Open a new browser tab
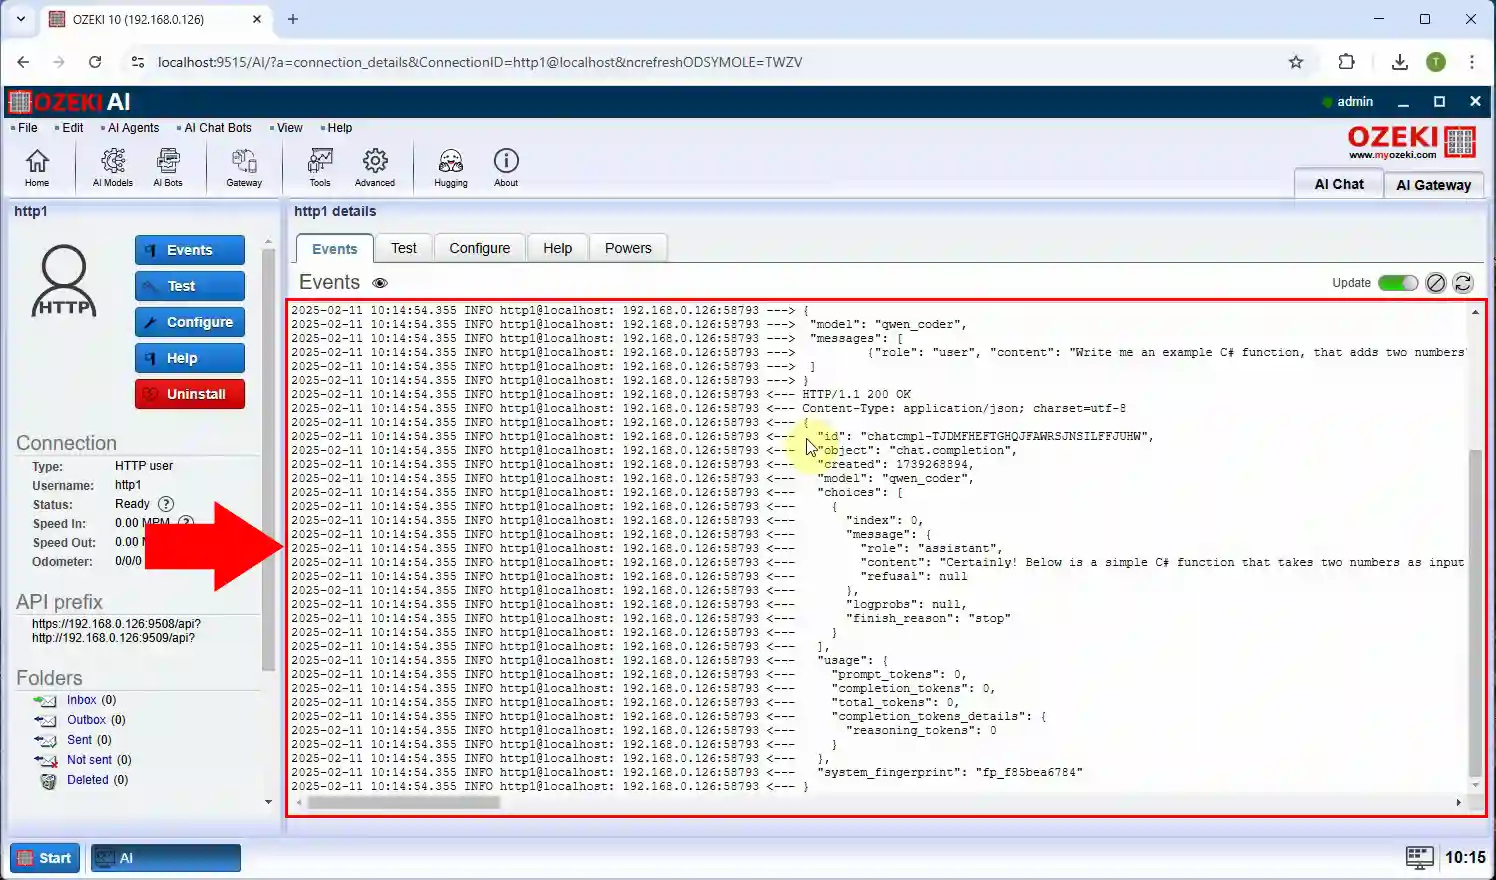The width and height of the screenshot is (1496, 880). [293, 19]
